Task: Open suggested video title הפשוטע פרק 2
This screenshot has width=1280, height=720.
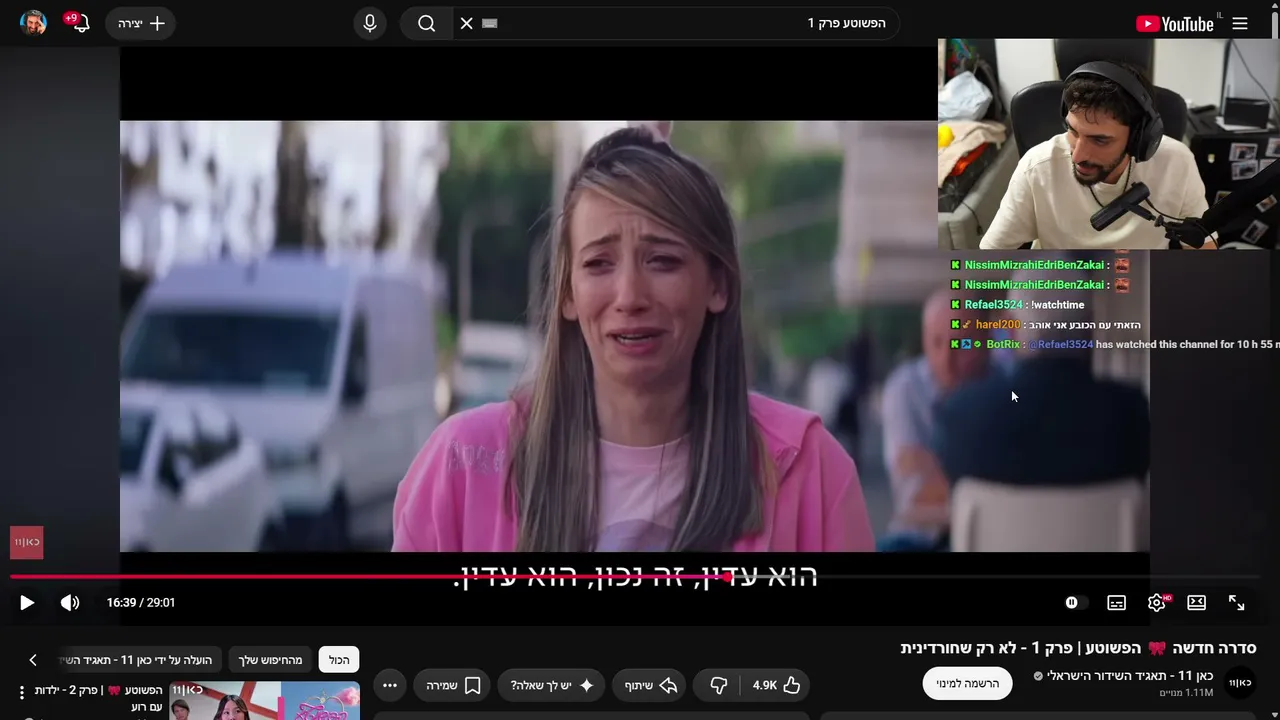Action: tap(98, 698)
